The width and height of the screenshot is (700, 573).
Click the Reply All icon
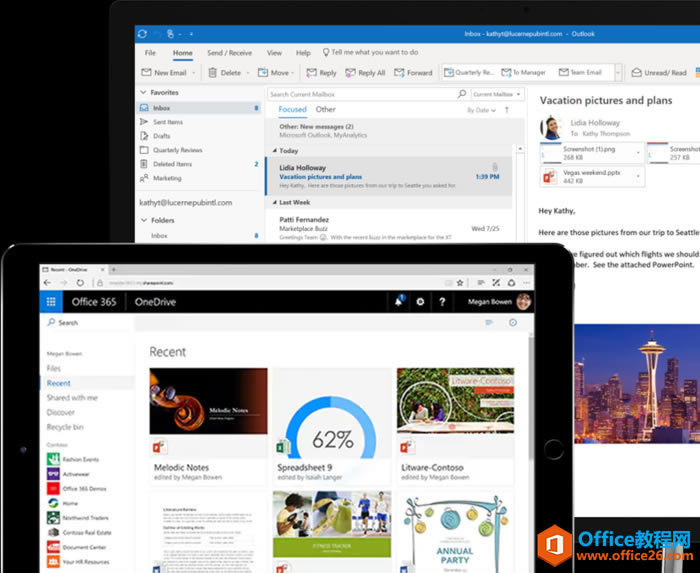[366, 73]
